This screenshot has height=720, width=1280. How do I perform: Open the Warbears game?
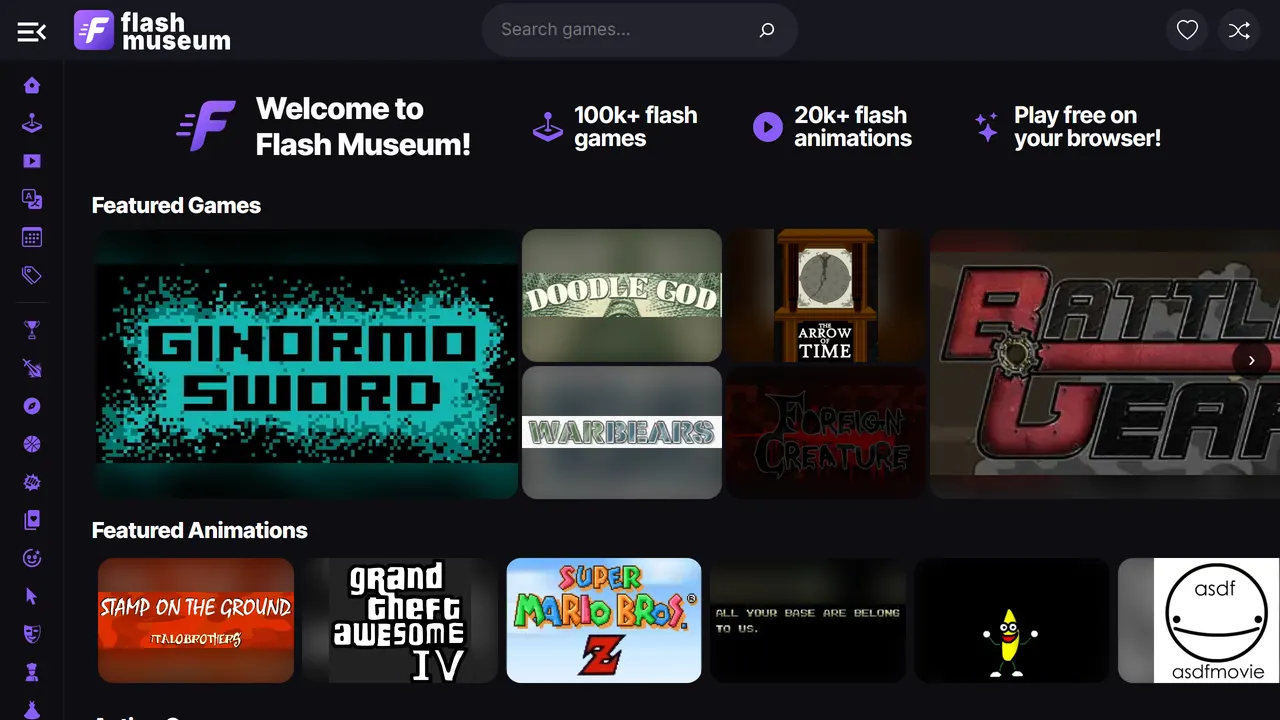pos(622,432)
